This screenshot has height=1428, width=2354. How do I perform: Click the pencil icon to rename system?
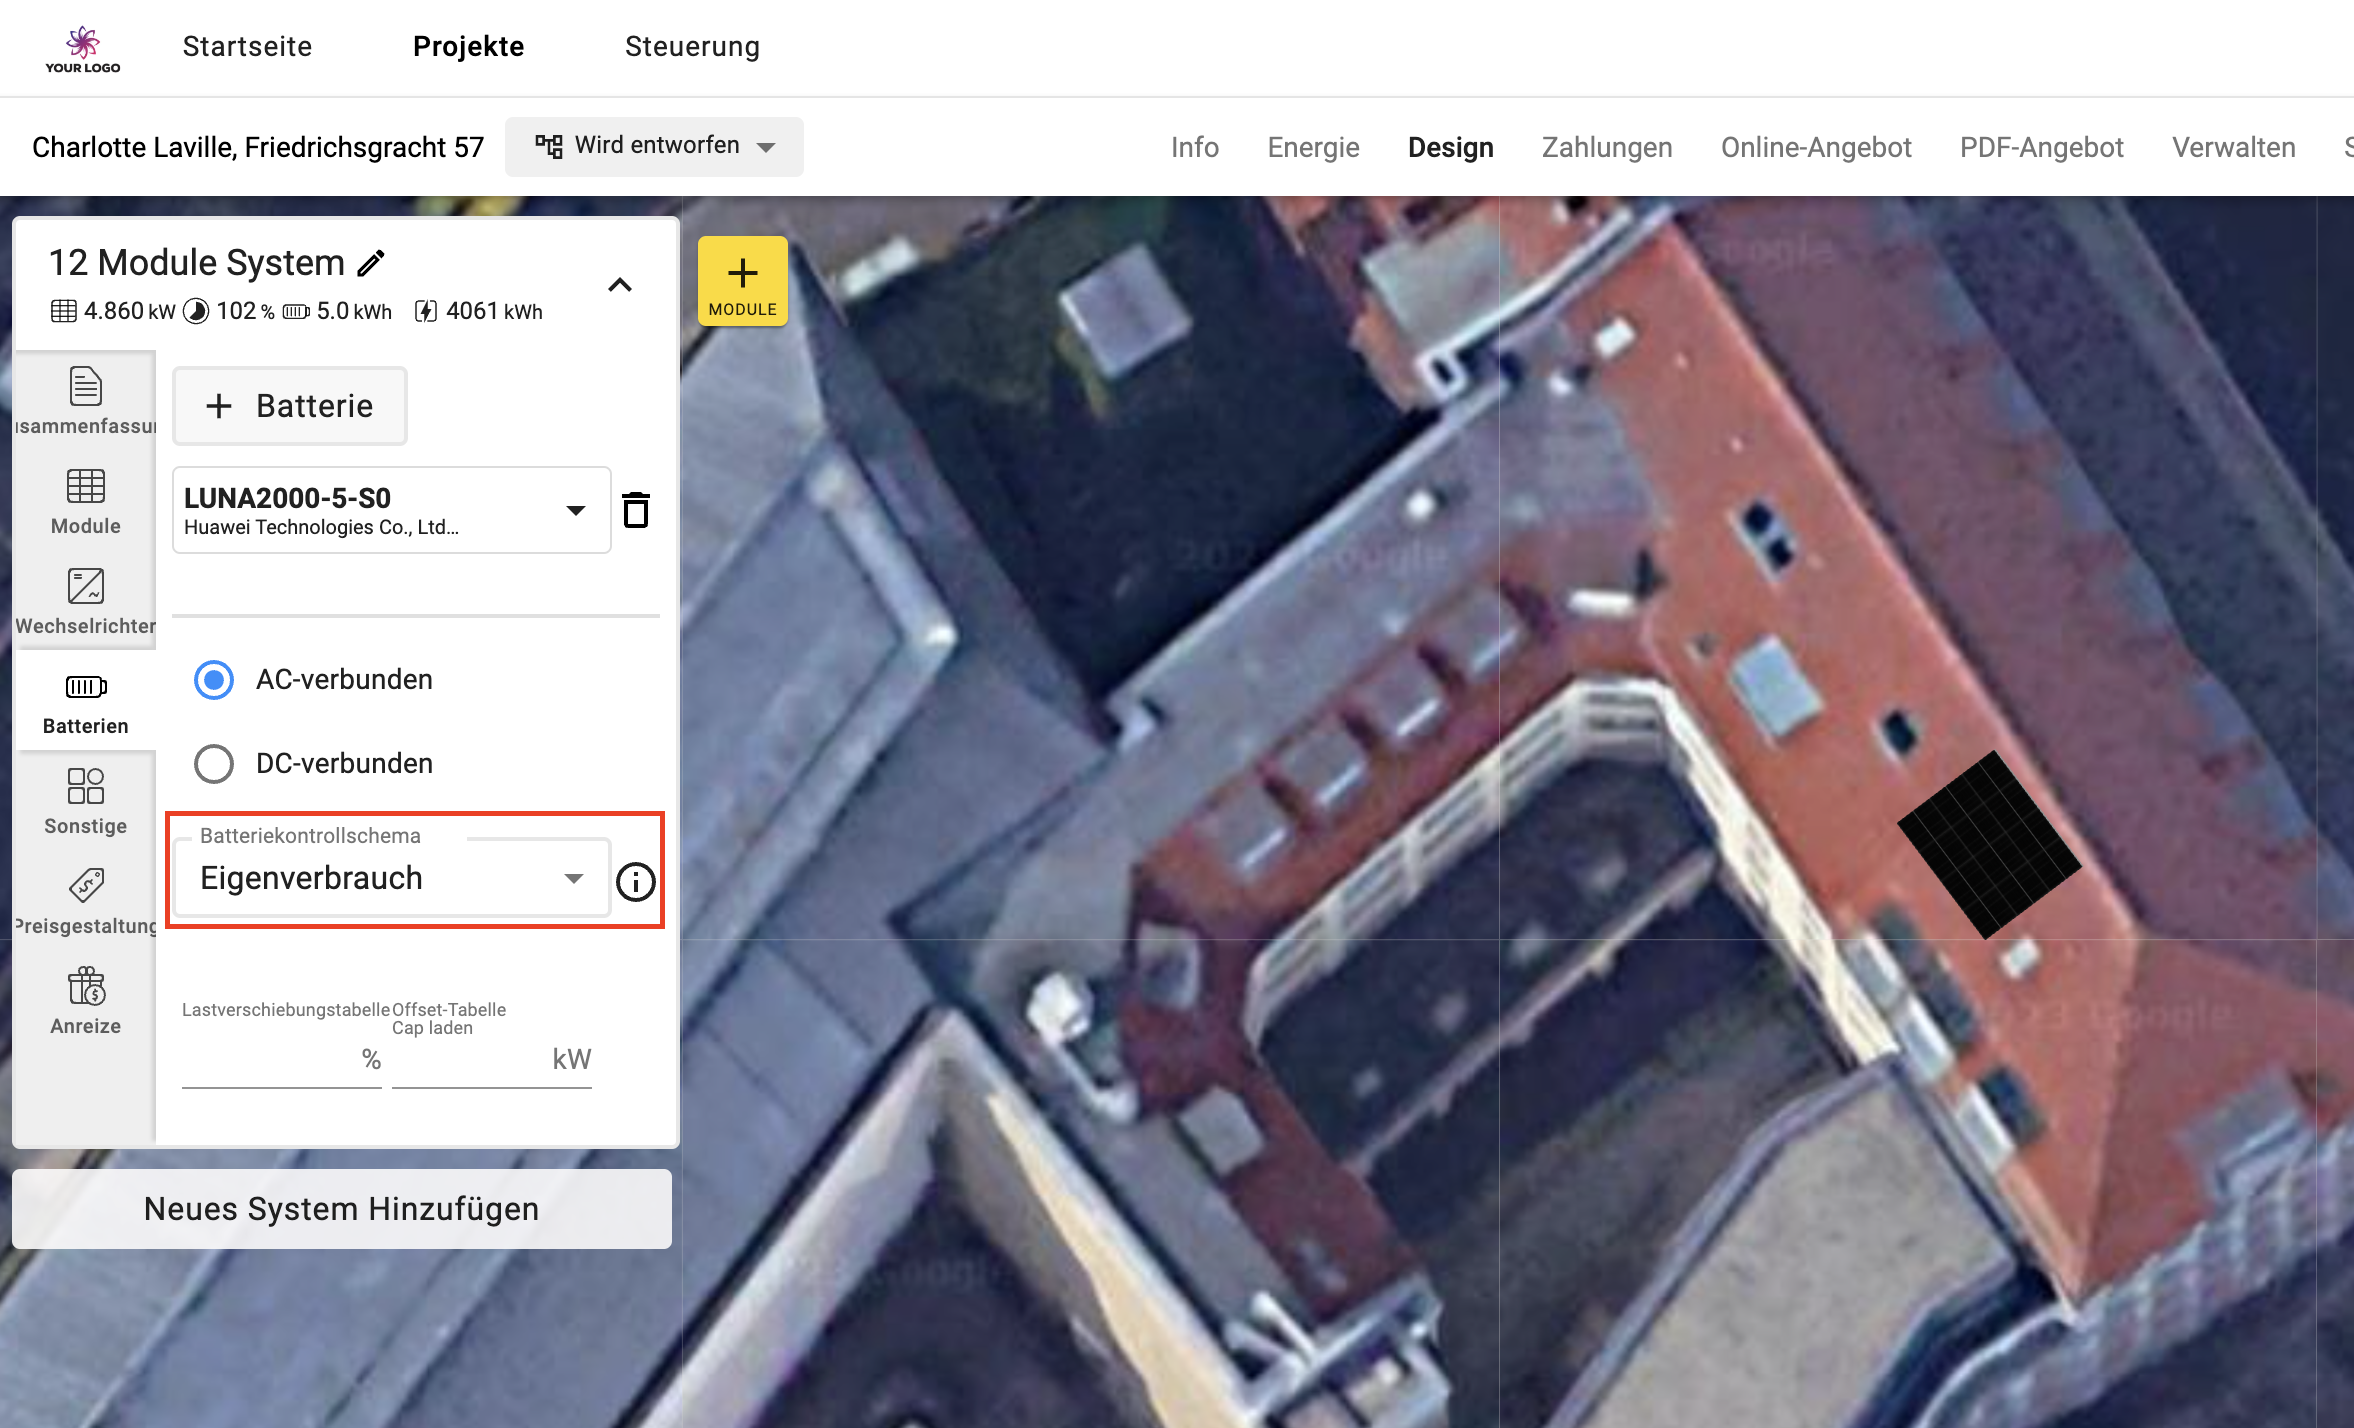tap(371, 263)
